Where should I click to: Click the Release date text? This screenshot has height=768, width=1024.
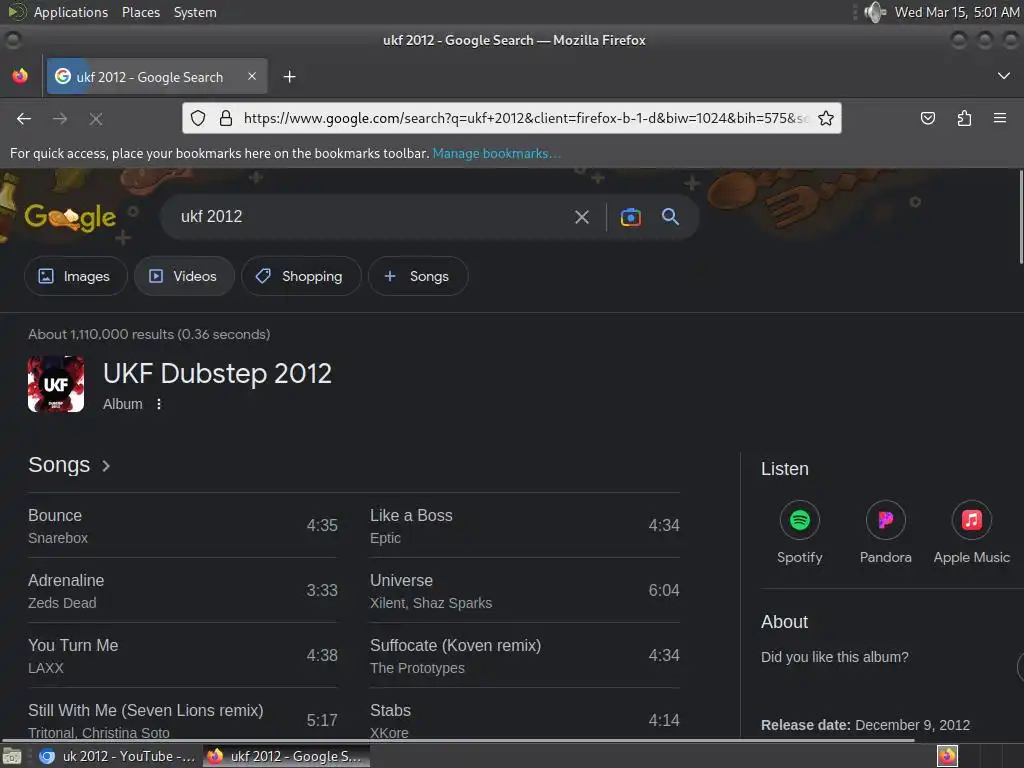click(x=865, y=725)
